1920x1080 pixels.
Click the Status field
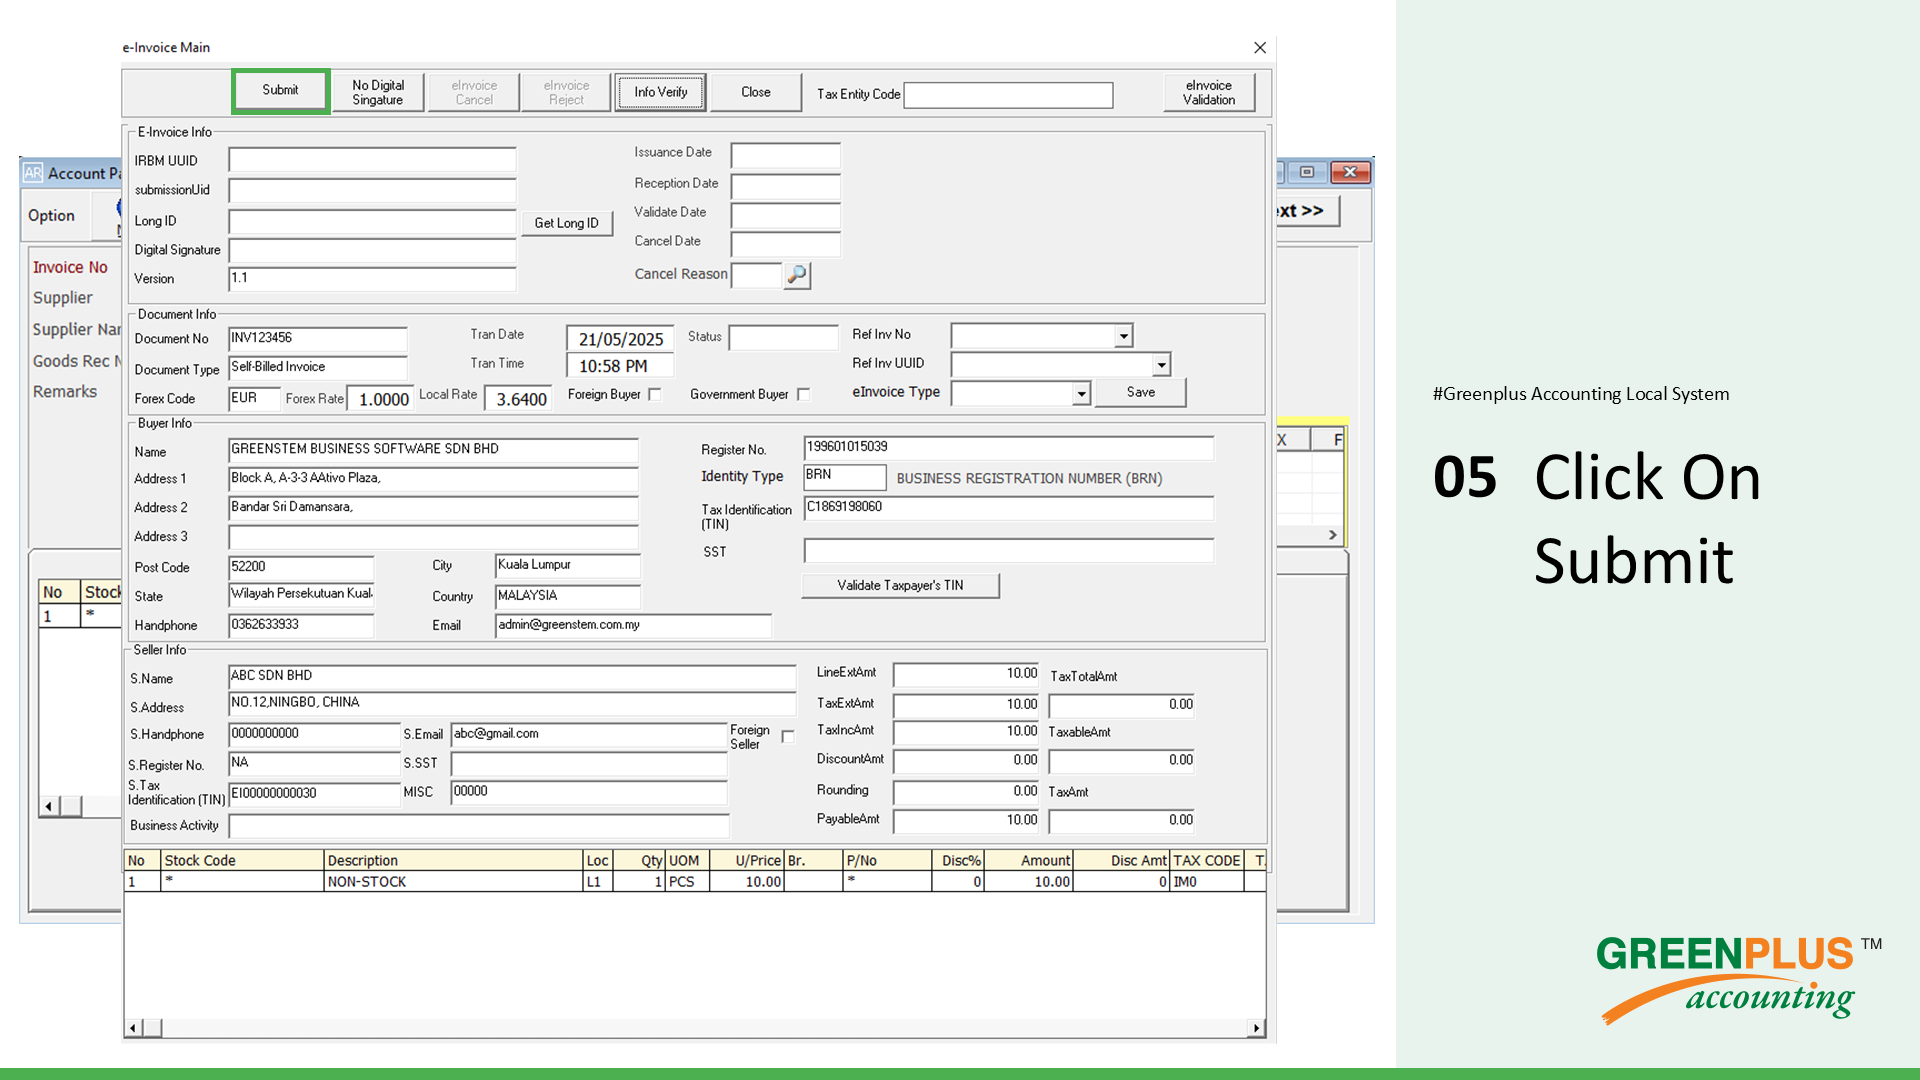click(x=783, y=338)
